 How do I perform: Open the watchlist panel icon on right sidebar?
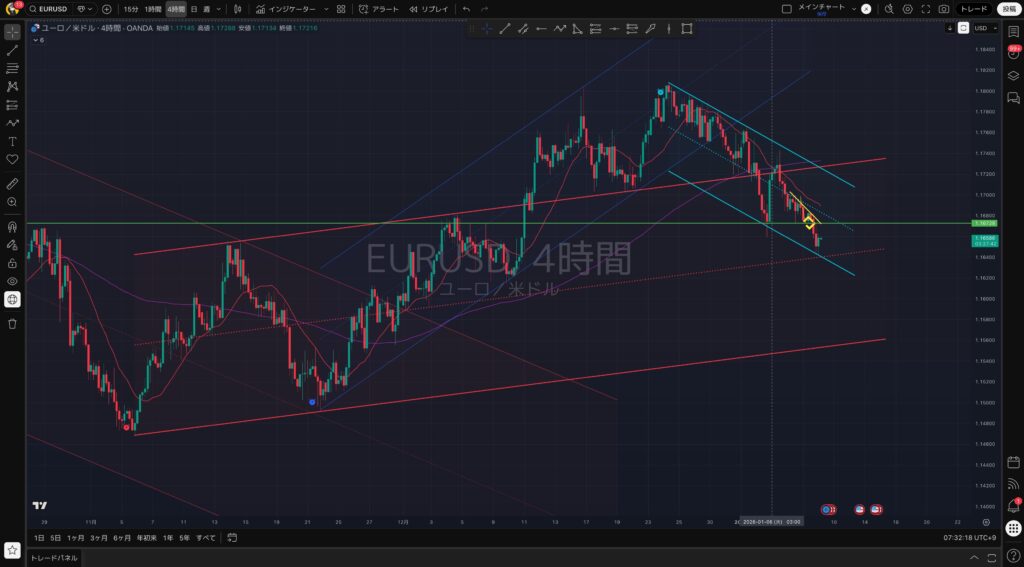1013,32
